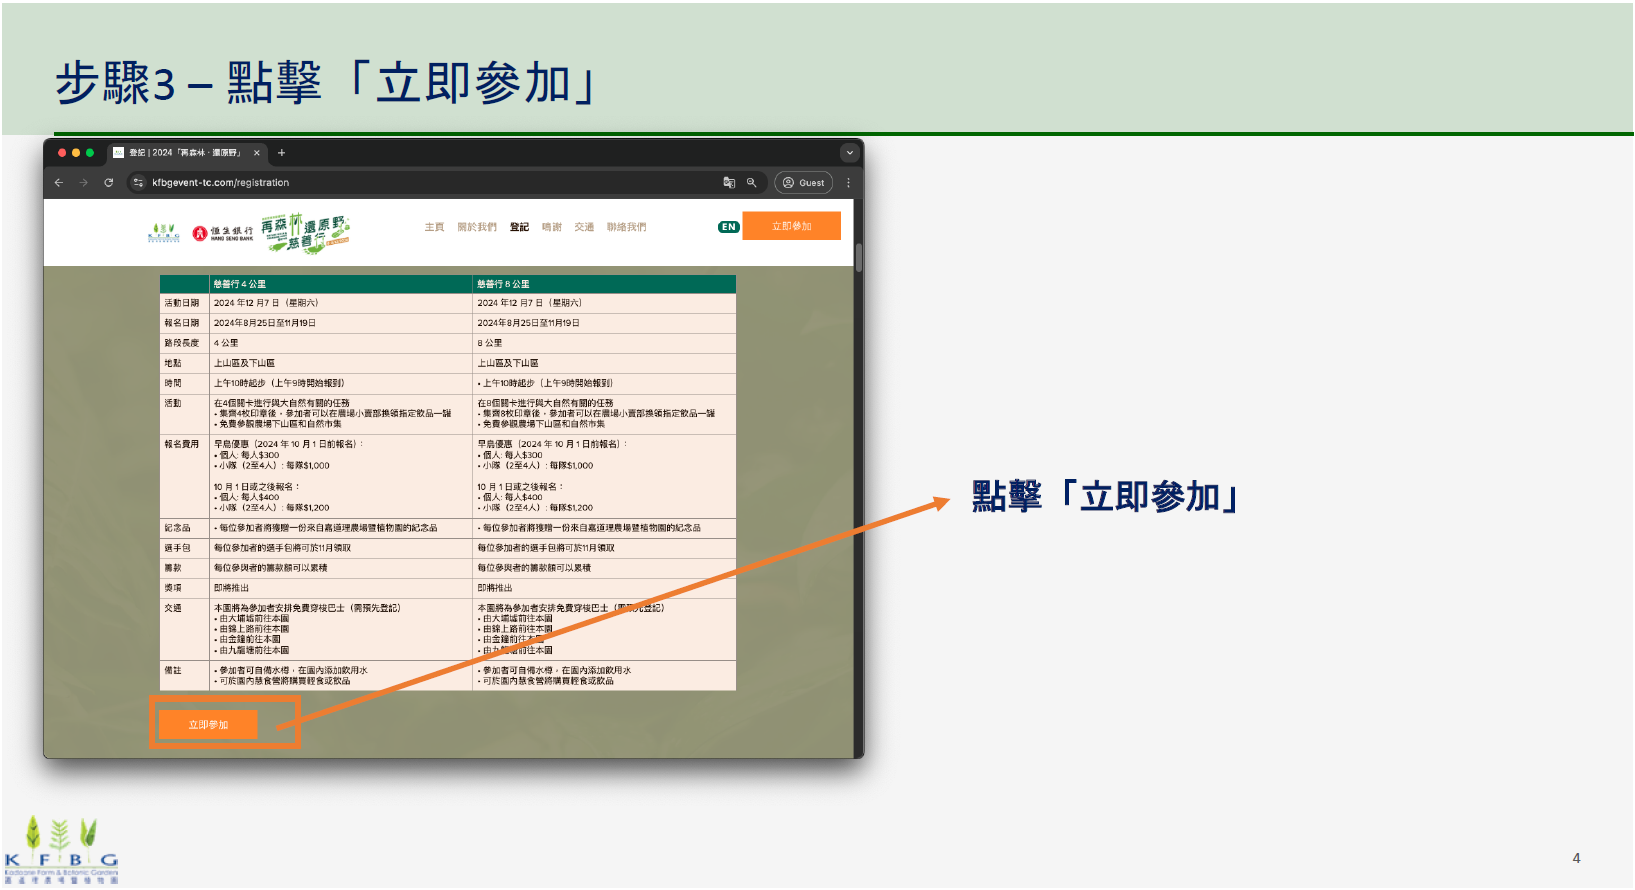
Task: Open the zoom magnifier icon in address bar
Action: (x=751, y=183)
